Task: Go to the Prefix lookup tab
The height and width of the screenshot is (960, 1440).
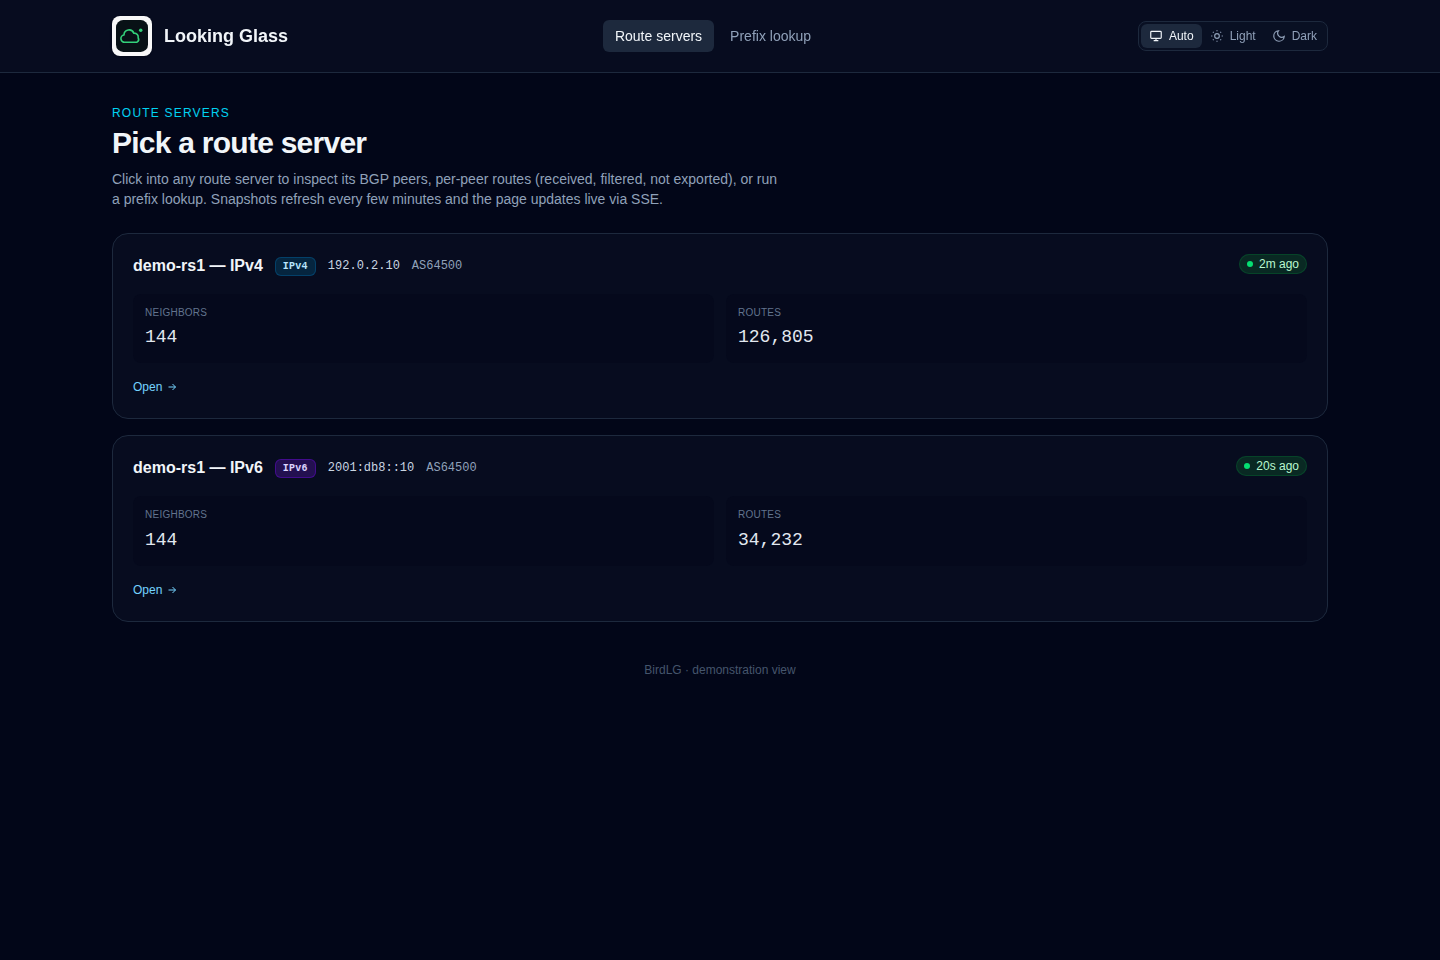Action: click(x=770, y=36)
